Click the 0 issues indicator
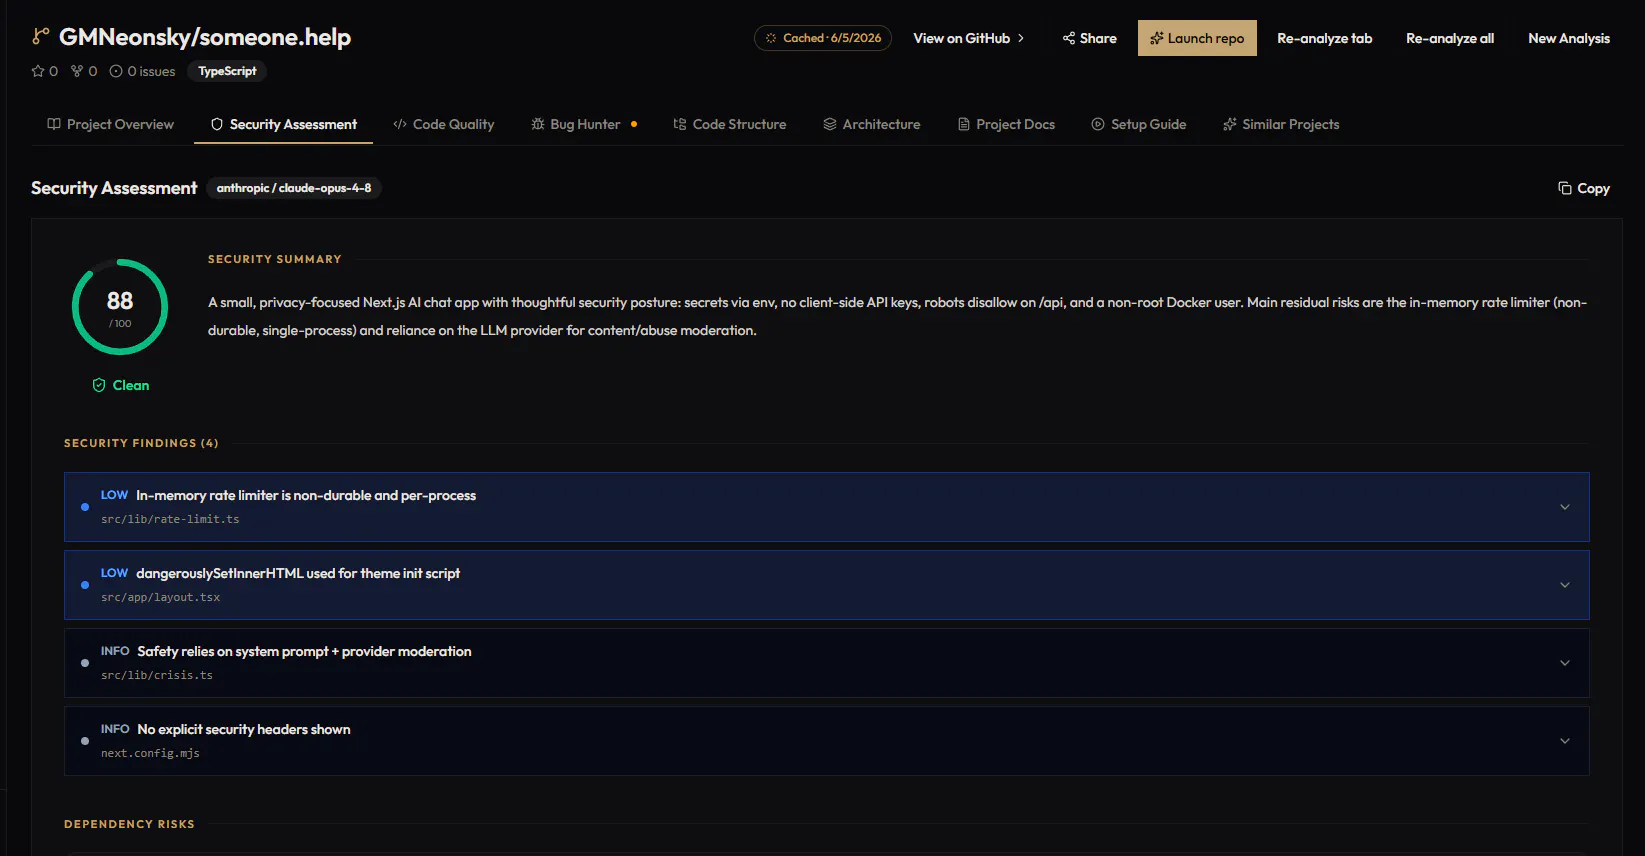Image resolution: width=1645 pixels, height=856 pixels. [142, 71]
